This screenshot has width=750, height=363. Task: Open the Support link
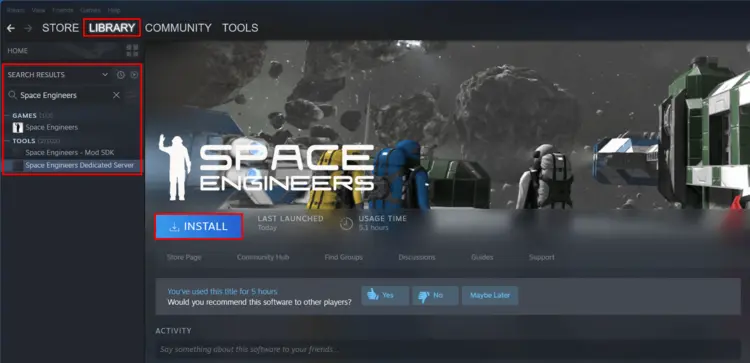[541, 257]
